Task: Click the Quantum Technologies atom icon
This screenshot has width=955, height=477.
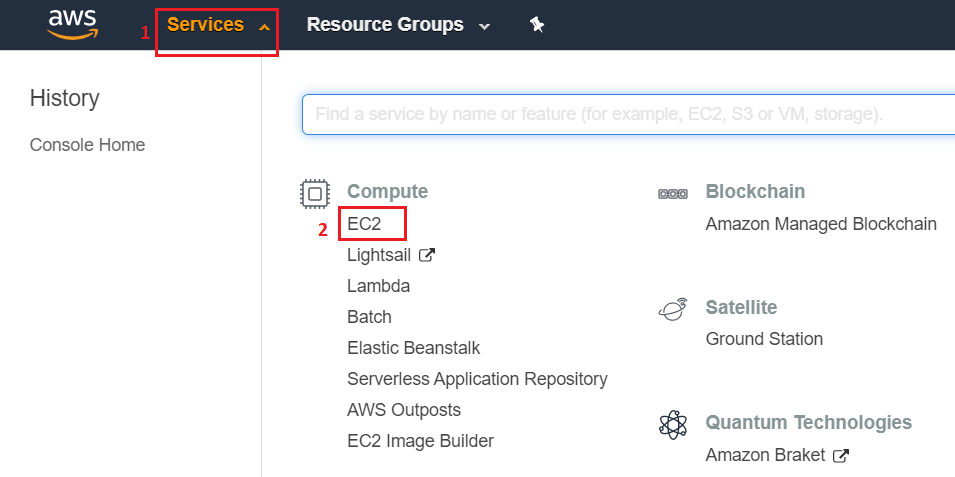Action: point(673,424)
